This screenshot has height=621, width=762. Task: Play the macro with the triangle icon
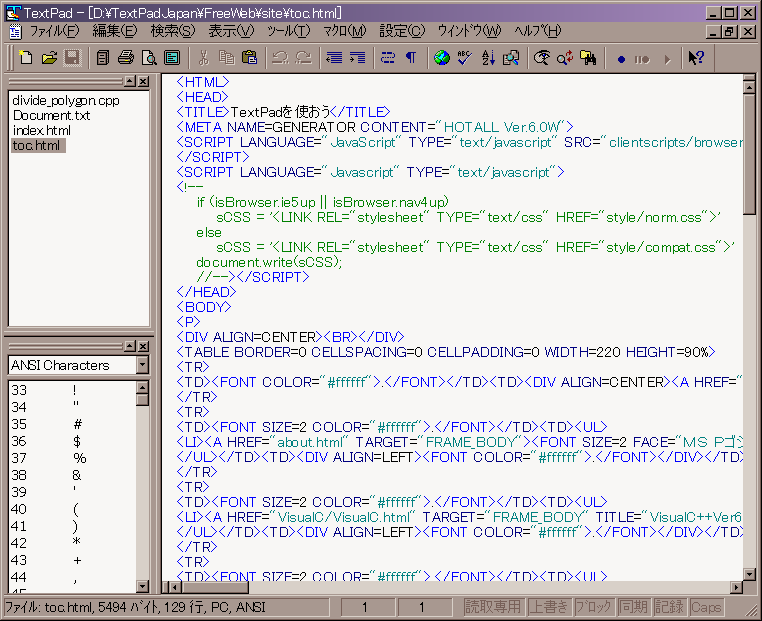pyautogui.click(x=667, y=59)
